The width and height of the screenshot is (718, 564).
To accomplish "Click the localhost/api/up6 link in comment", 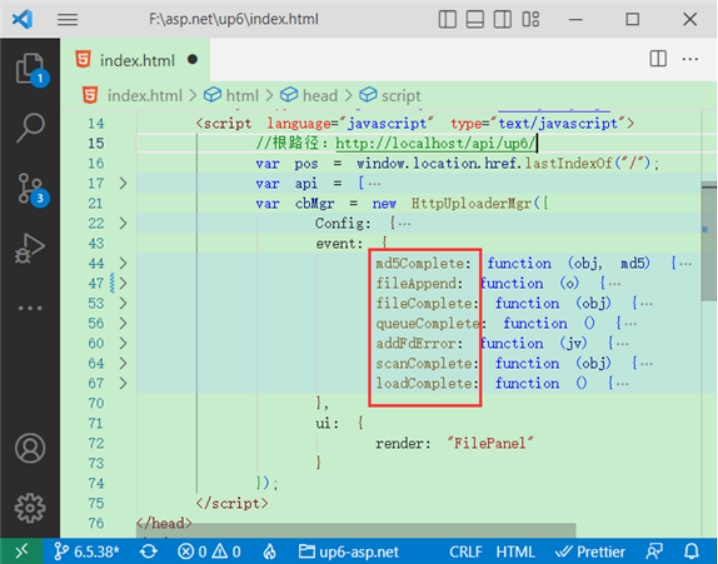I will pyautogui.click(x=435, y=144).
